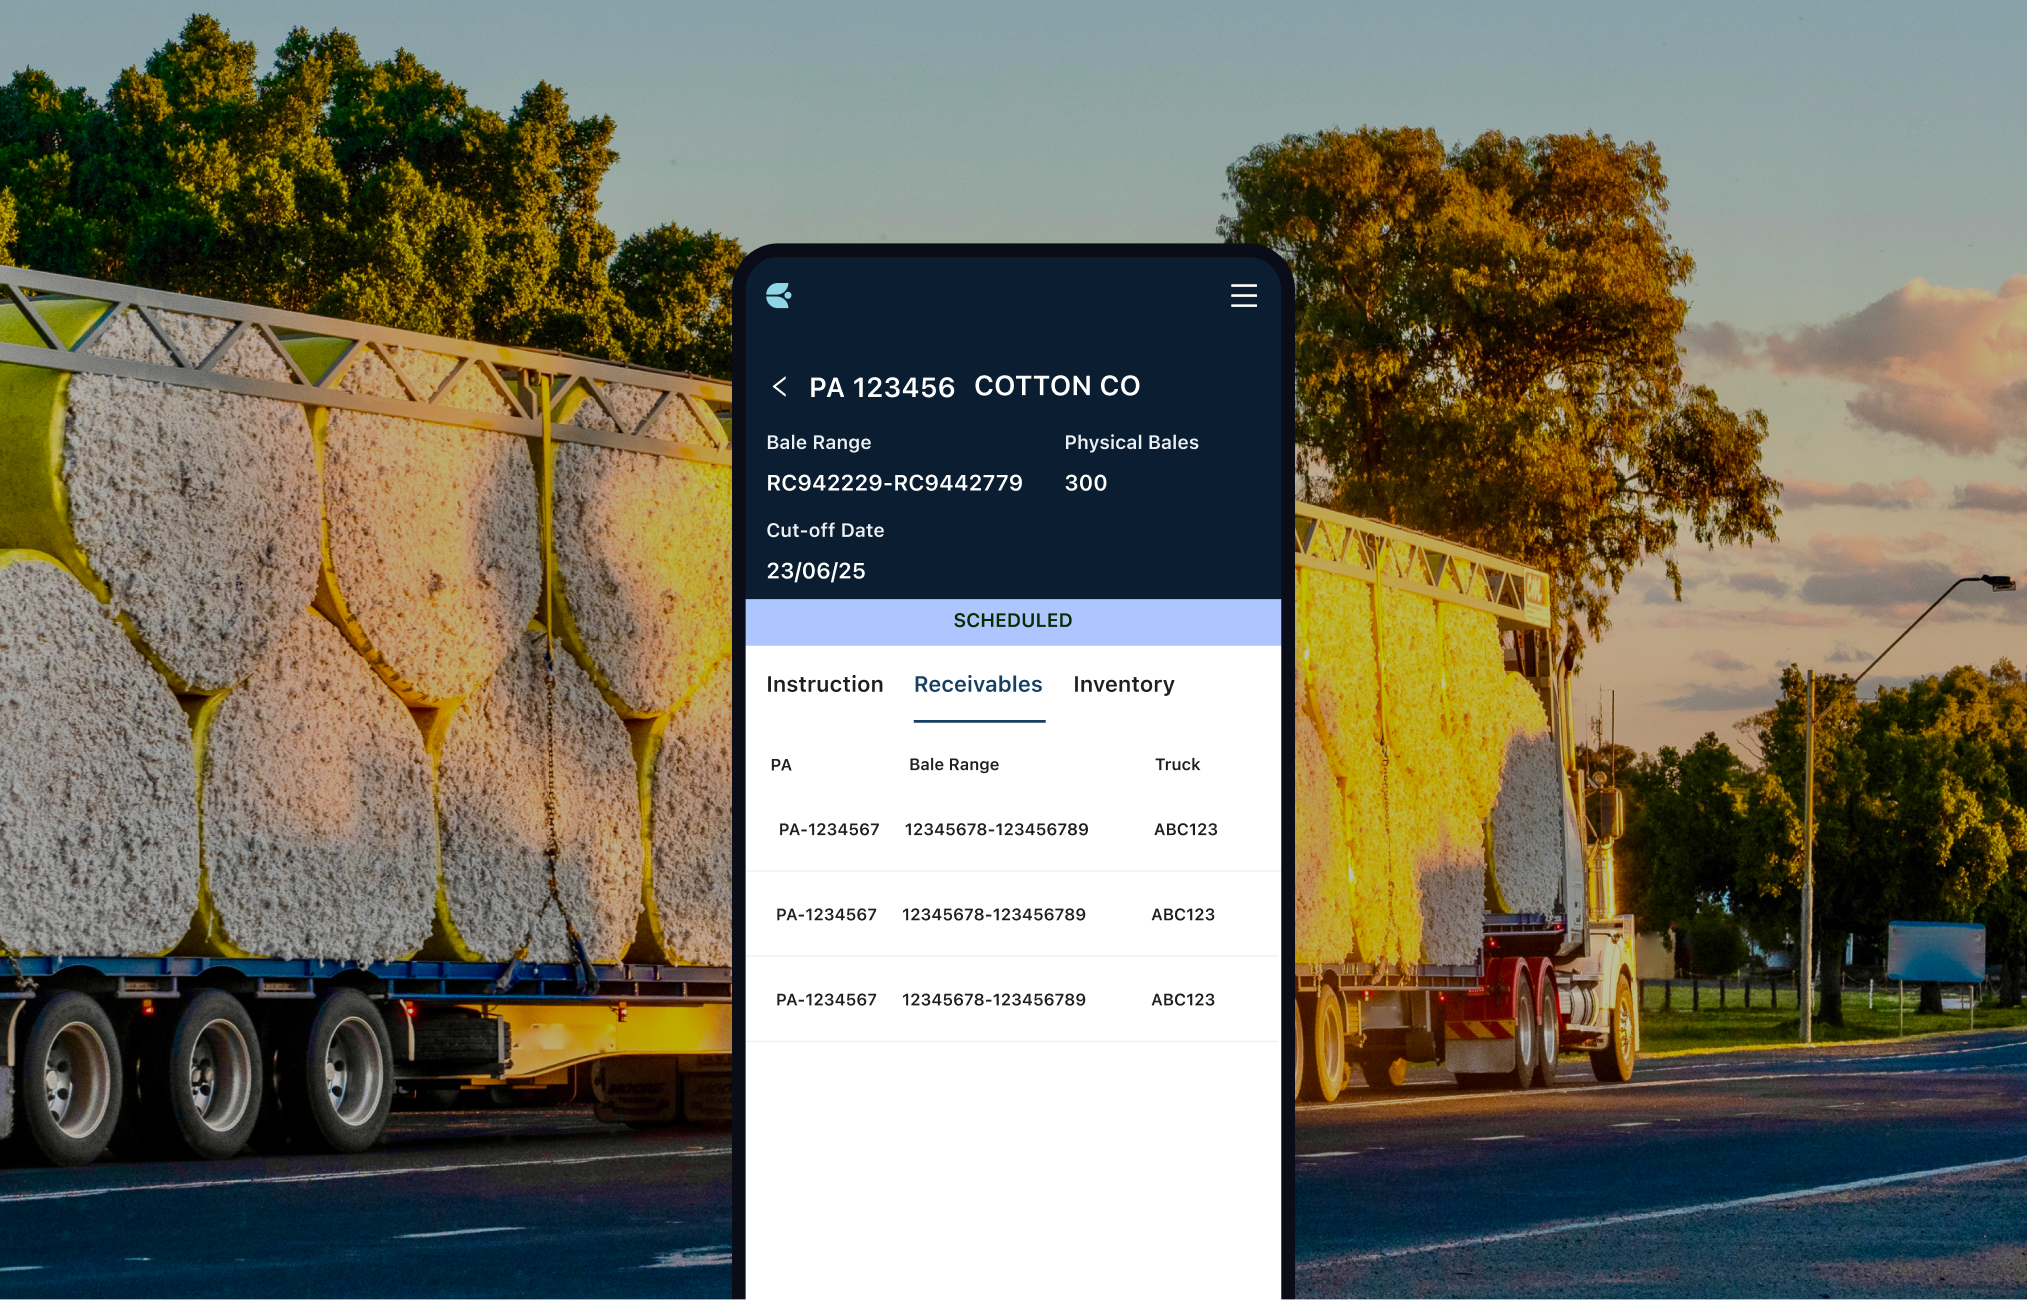Screen dimensions: 2027x1300
Task: Click the cut-off date 23/06/25
Action: tap(815, 571)
